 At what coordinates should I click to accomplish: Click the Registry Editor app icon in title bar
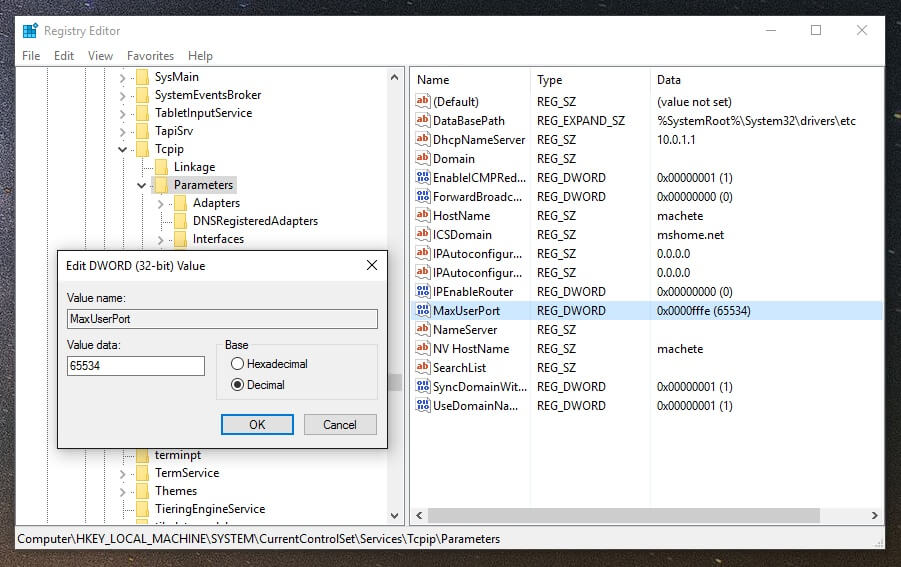point(30,30)
